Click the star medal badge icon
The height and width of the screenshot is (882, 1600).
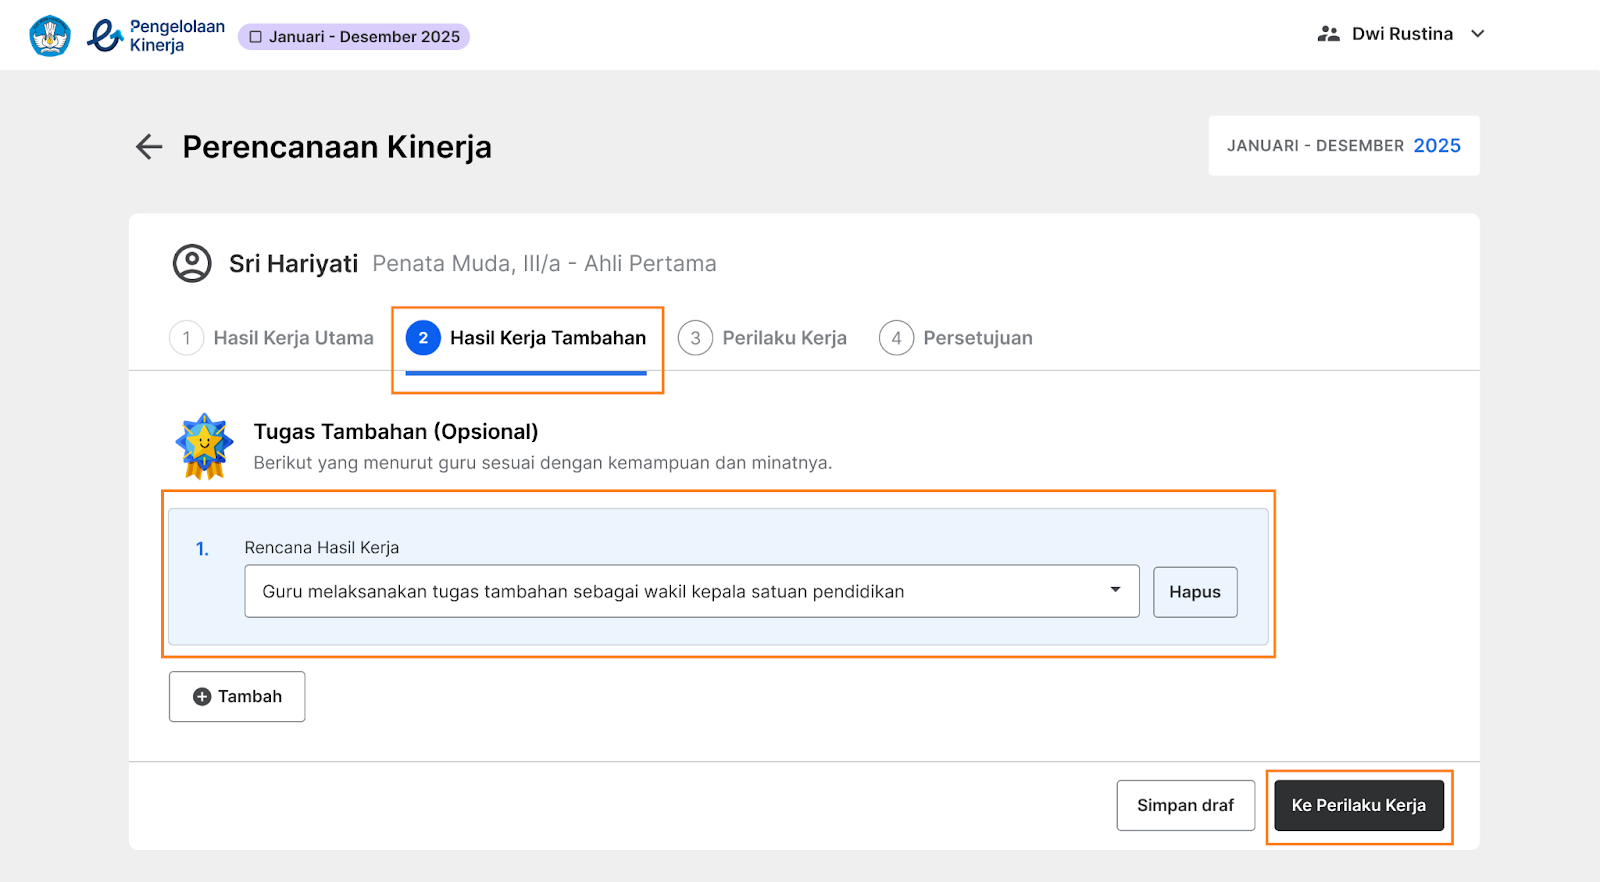pos(204,446)
